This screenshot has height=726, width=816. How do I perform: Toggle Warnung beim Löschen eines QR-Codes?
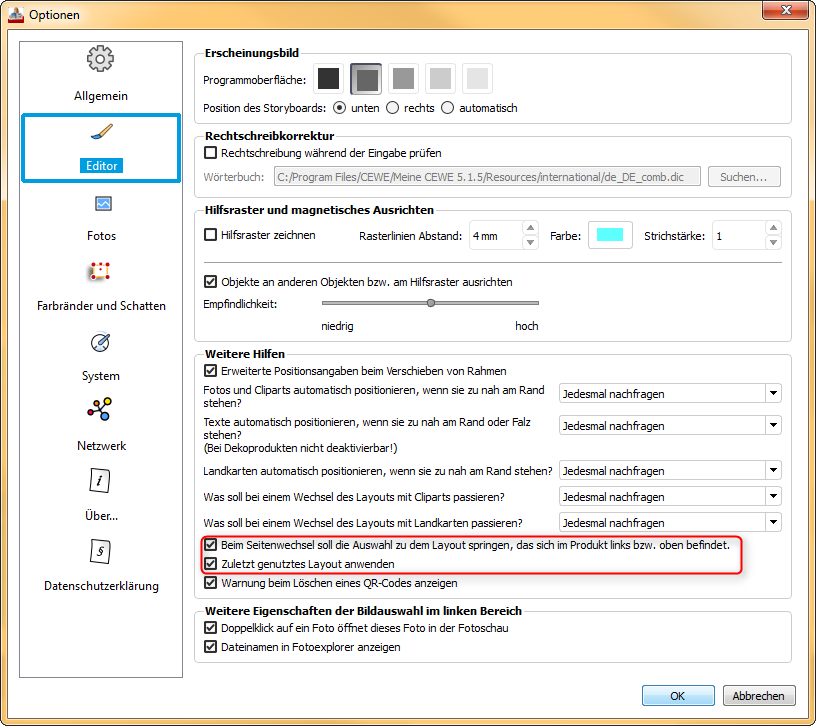point(210,582)
